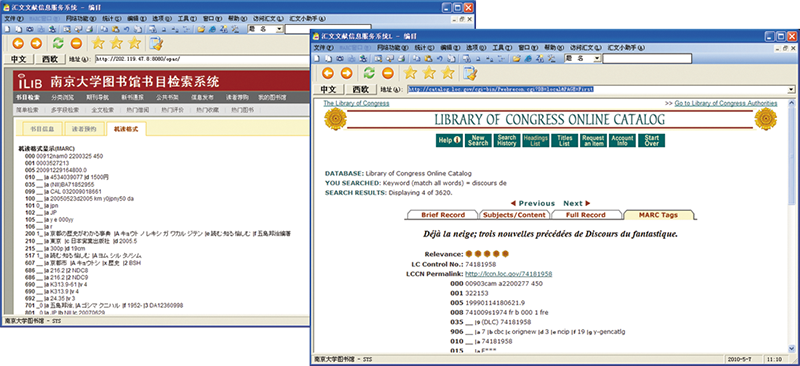Click orange stop icon in Nanjing library window

(x=77, y=43)
